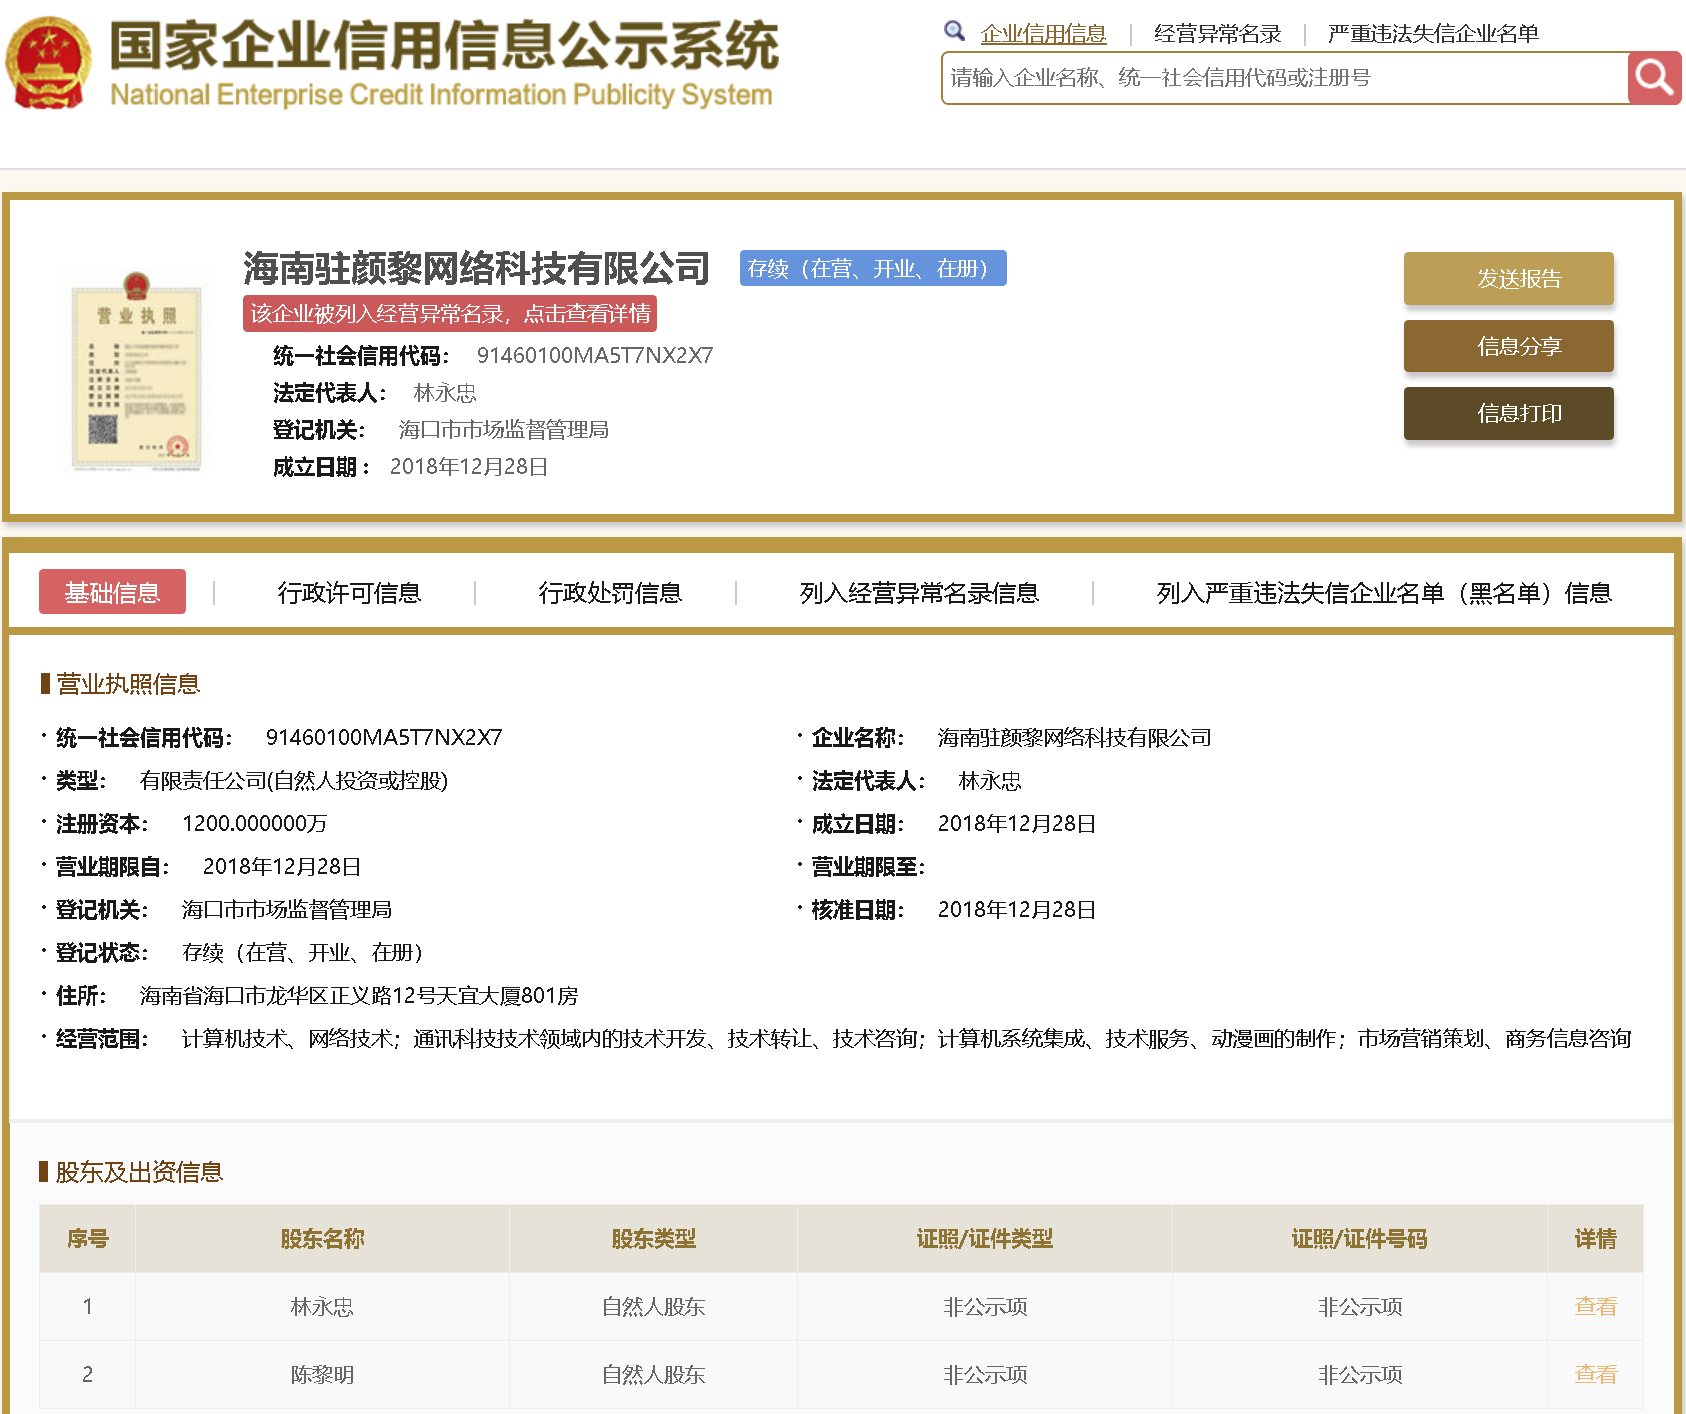Viewport: 1686px width, 1414px height.
Task: Click the 信息打印 button
Action: pos(1508,412)
